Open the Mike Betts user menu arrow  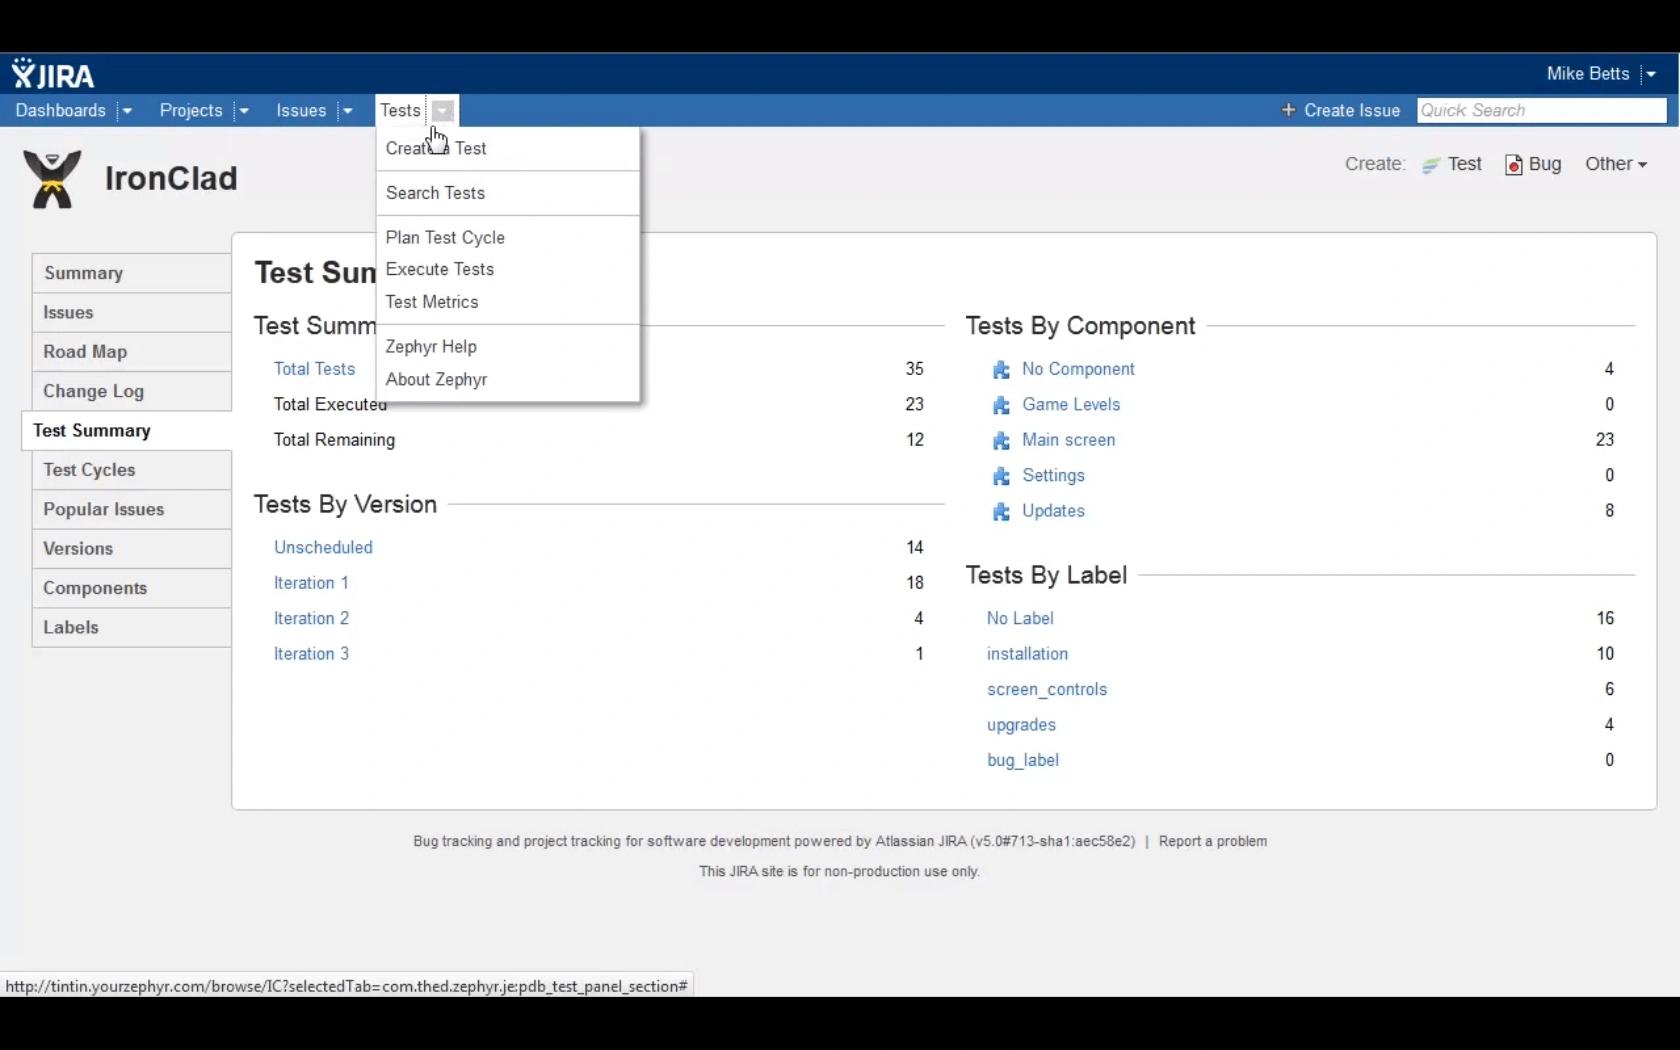tap(1651, 74)
